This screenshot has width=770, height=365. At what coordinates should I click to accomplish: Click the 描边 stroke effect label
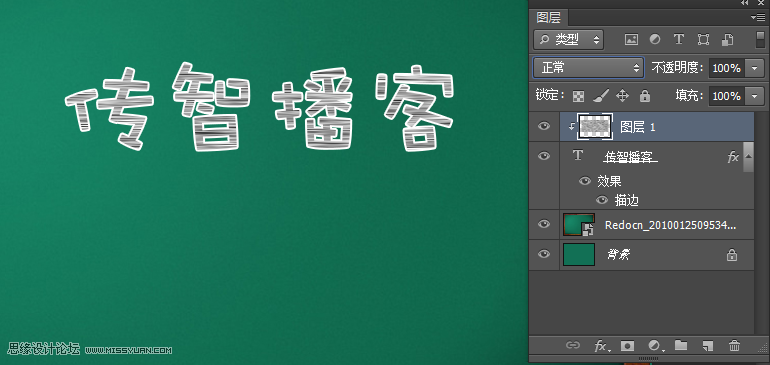point(627,200)
